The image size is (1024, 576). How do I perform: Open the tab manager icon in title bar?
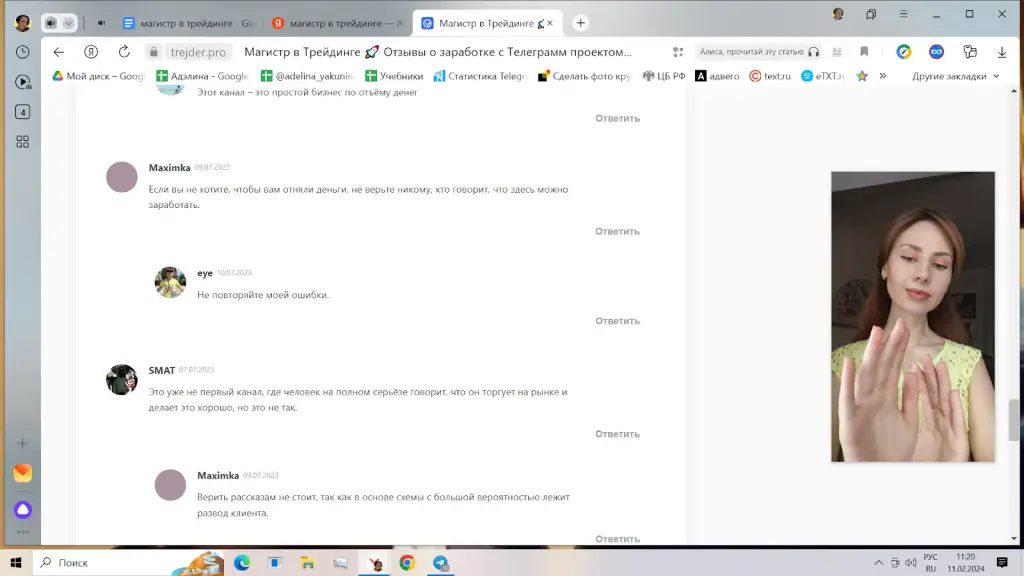click(x=871, y=14)
